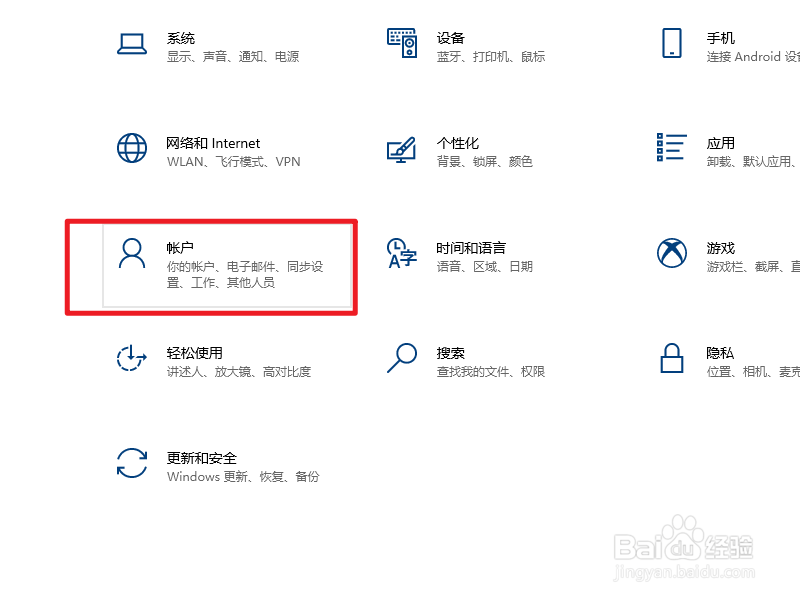
Task: Click the globe icon for 网络和 Internet
Action: coord(132,148)
